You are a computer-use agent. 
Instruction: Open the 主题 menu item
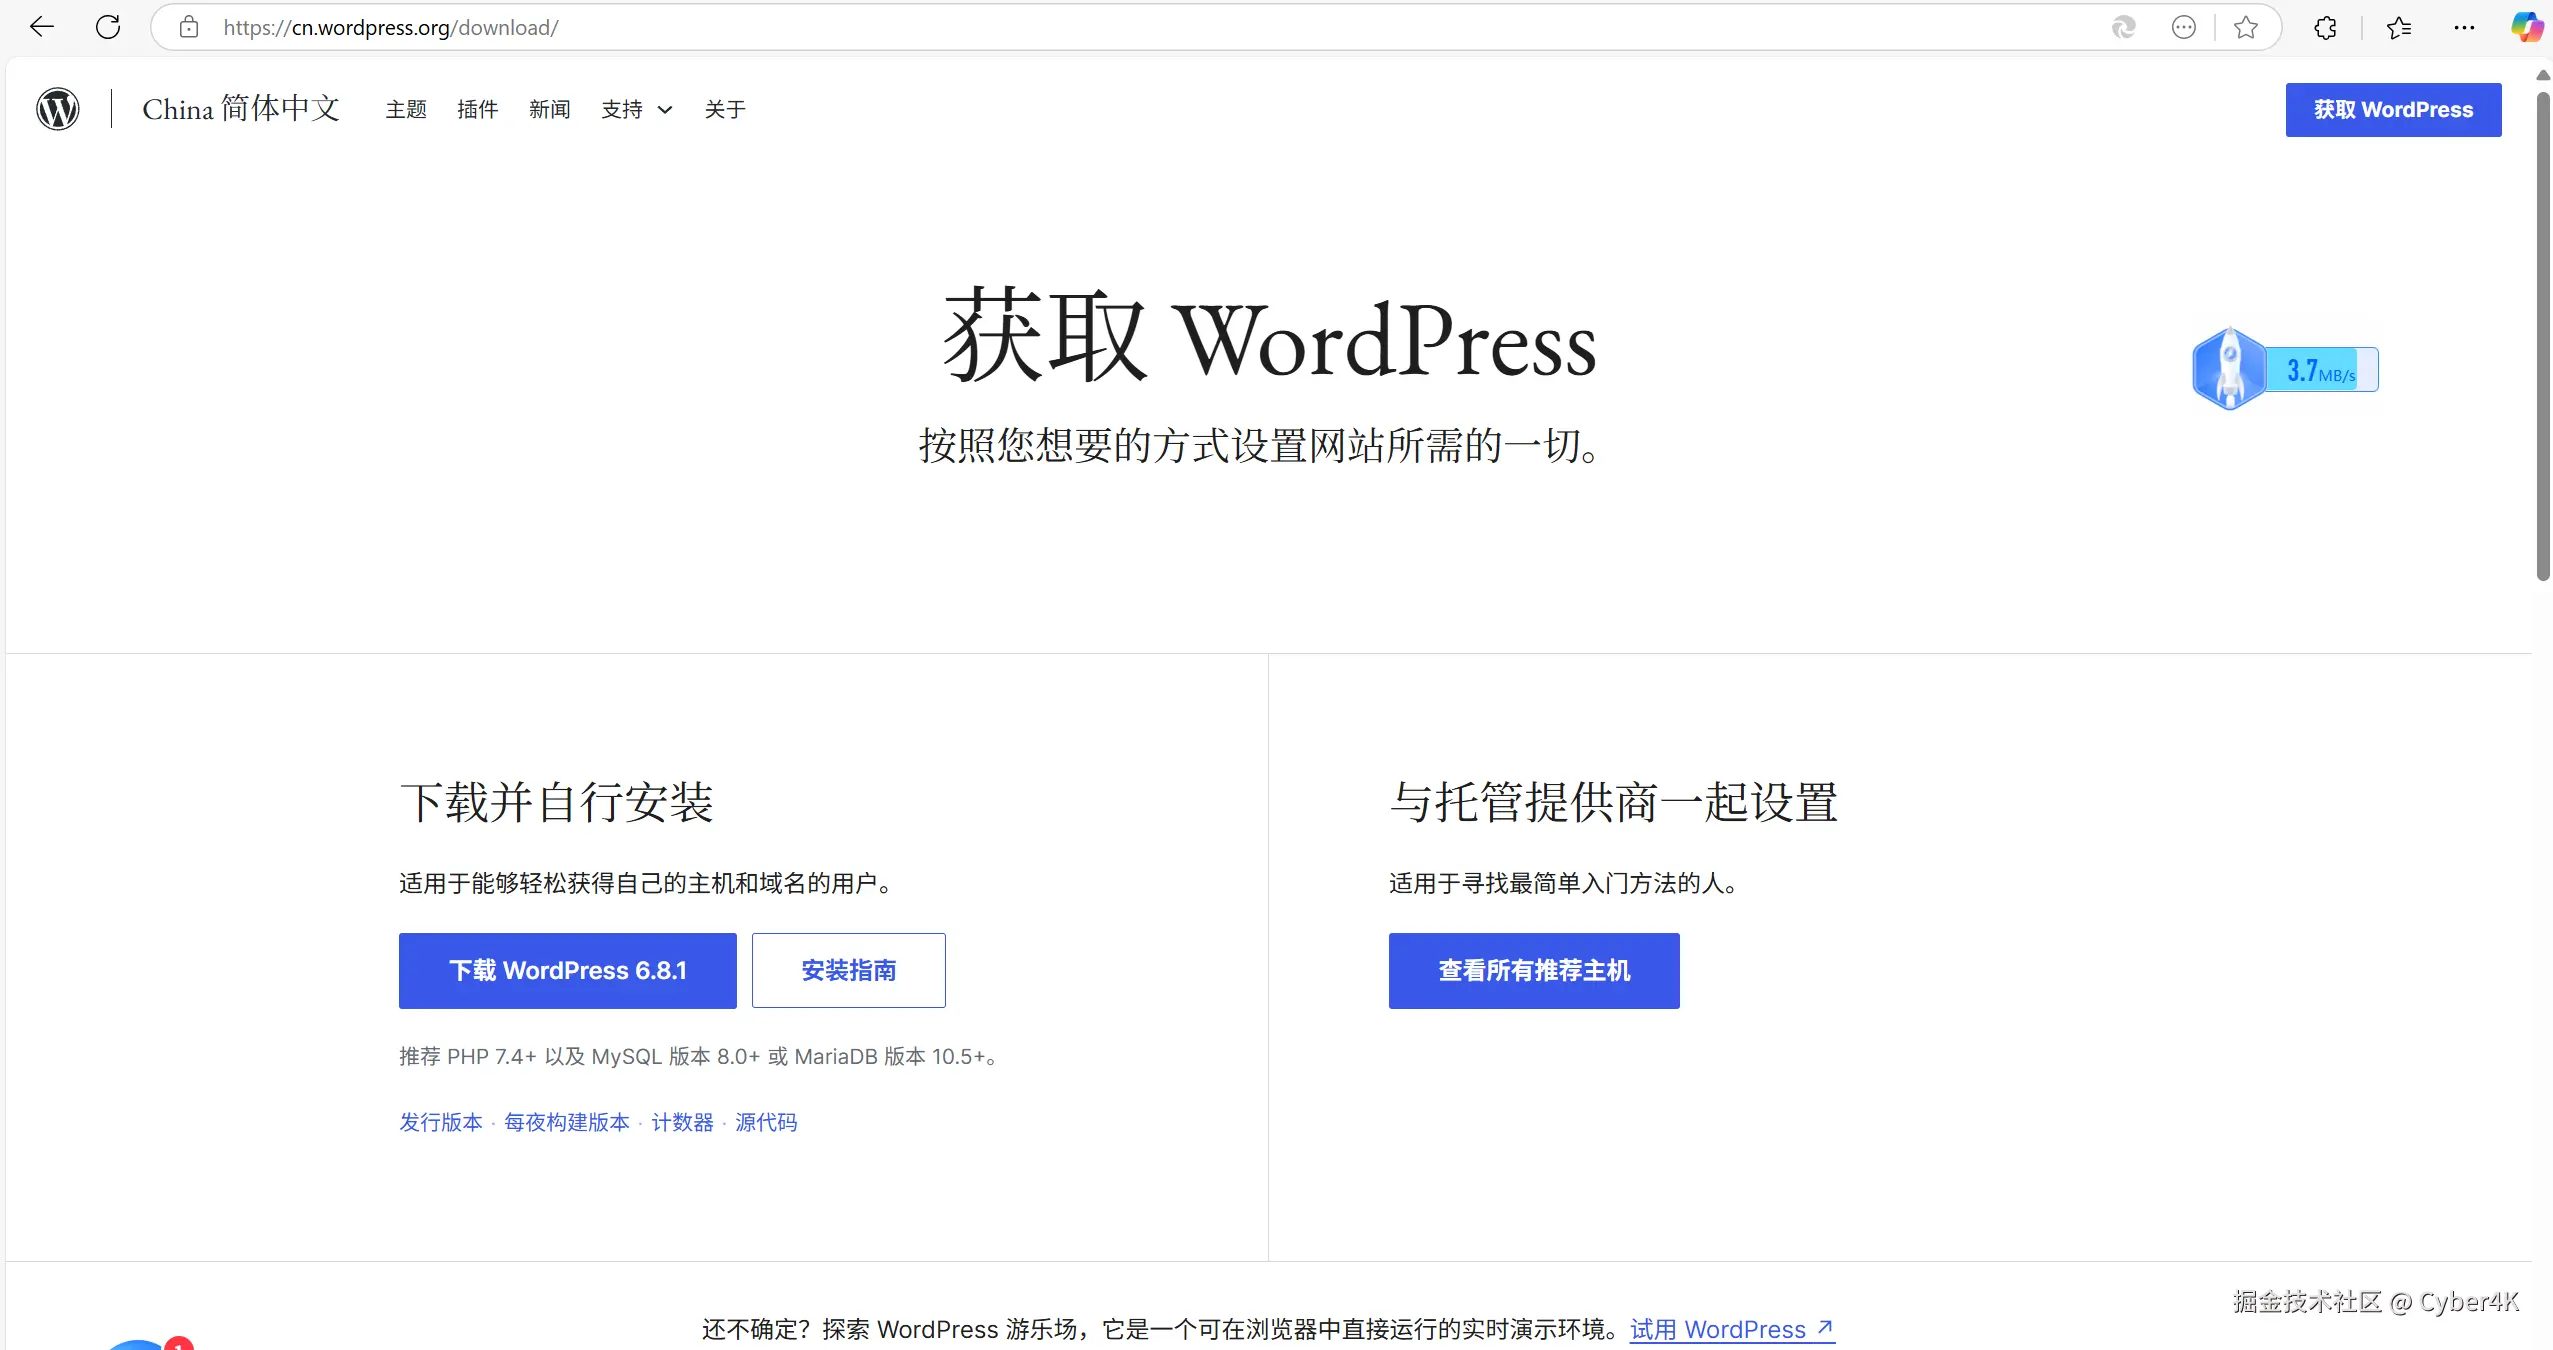pos(406,109)
